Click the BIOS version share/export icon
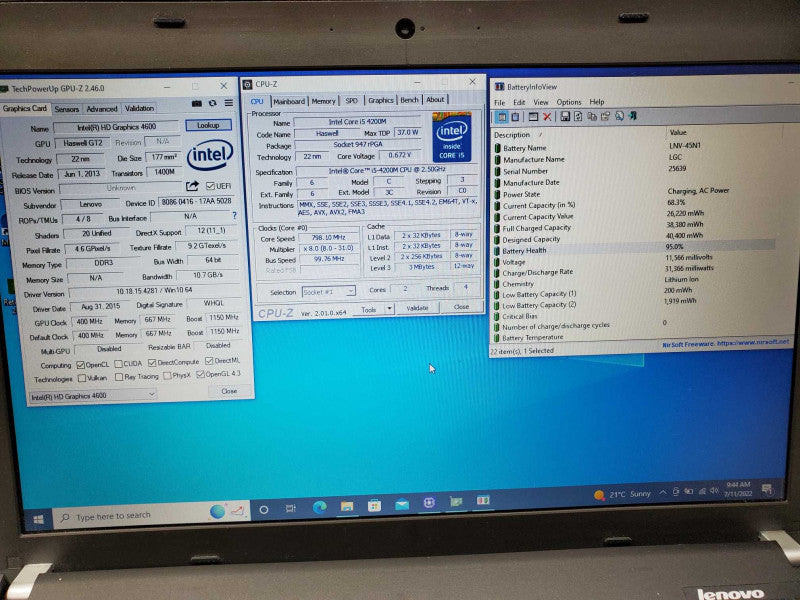 coord(192,186)
